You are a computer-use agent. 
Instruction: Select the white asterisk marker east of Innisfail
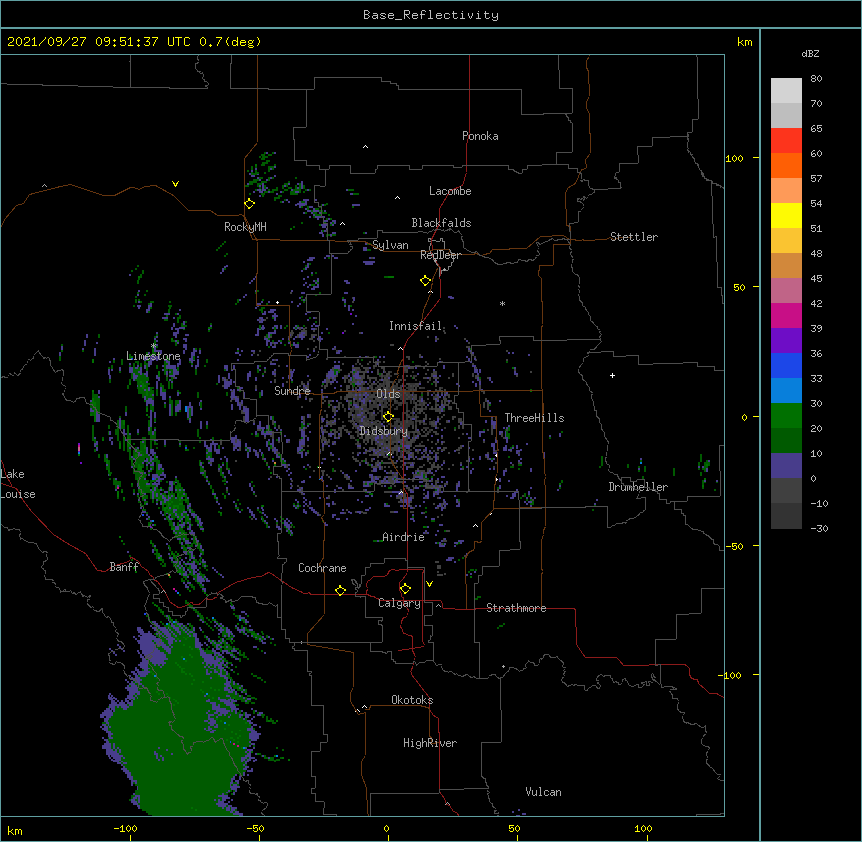pyautogui.click(x=502, y=303)
